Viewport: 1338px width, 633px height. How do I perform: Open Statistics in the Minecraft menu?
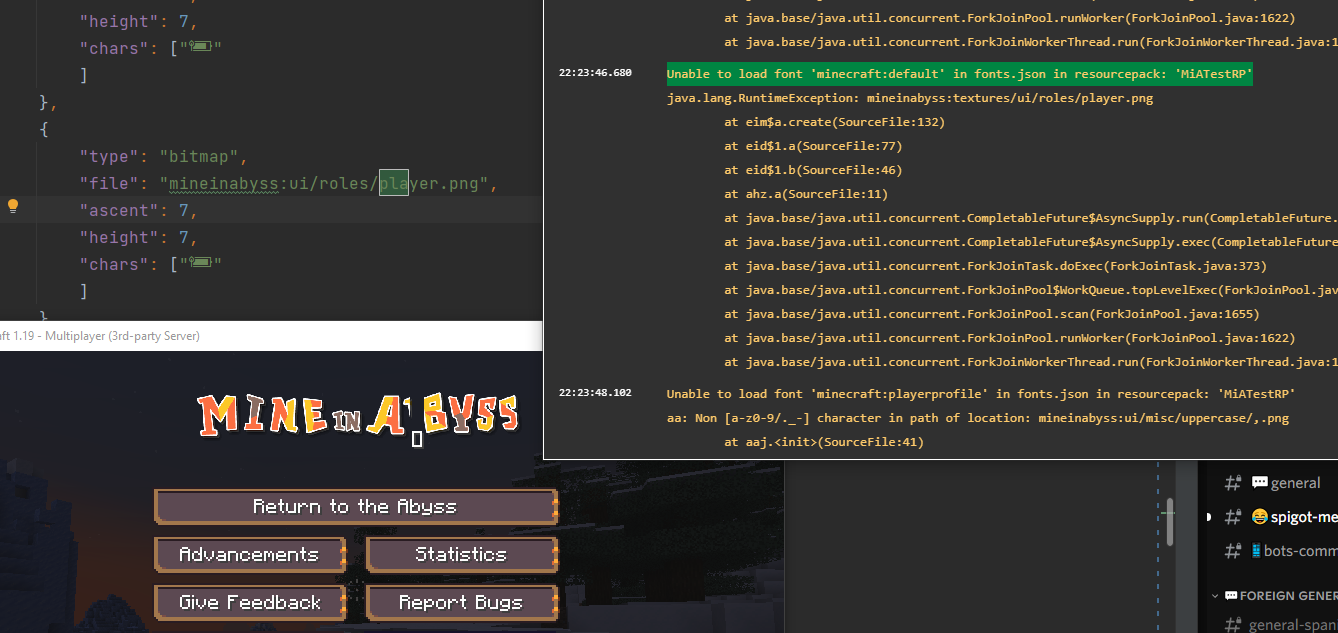tap(461, 555)
